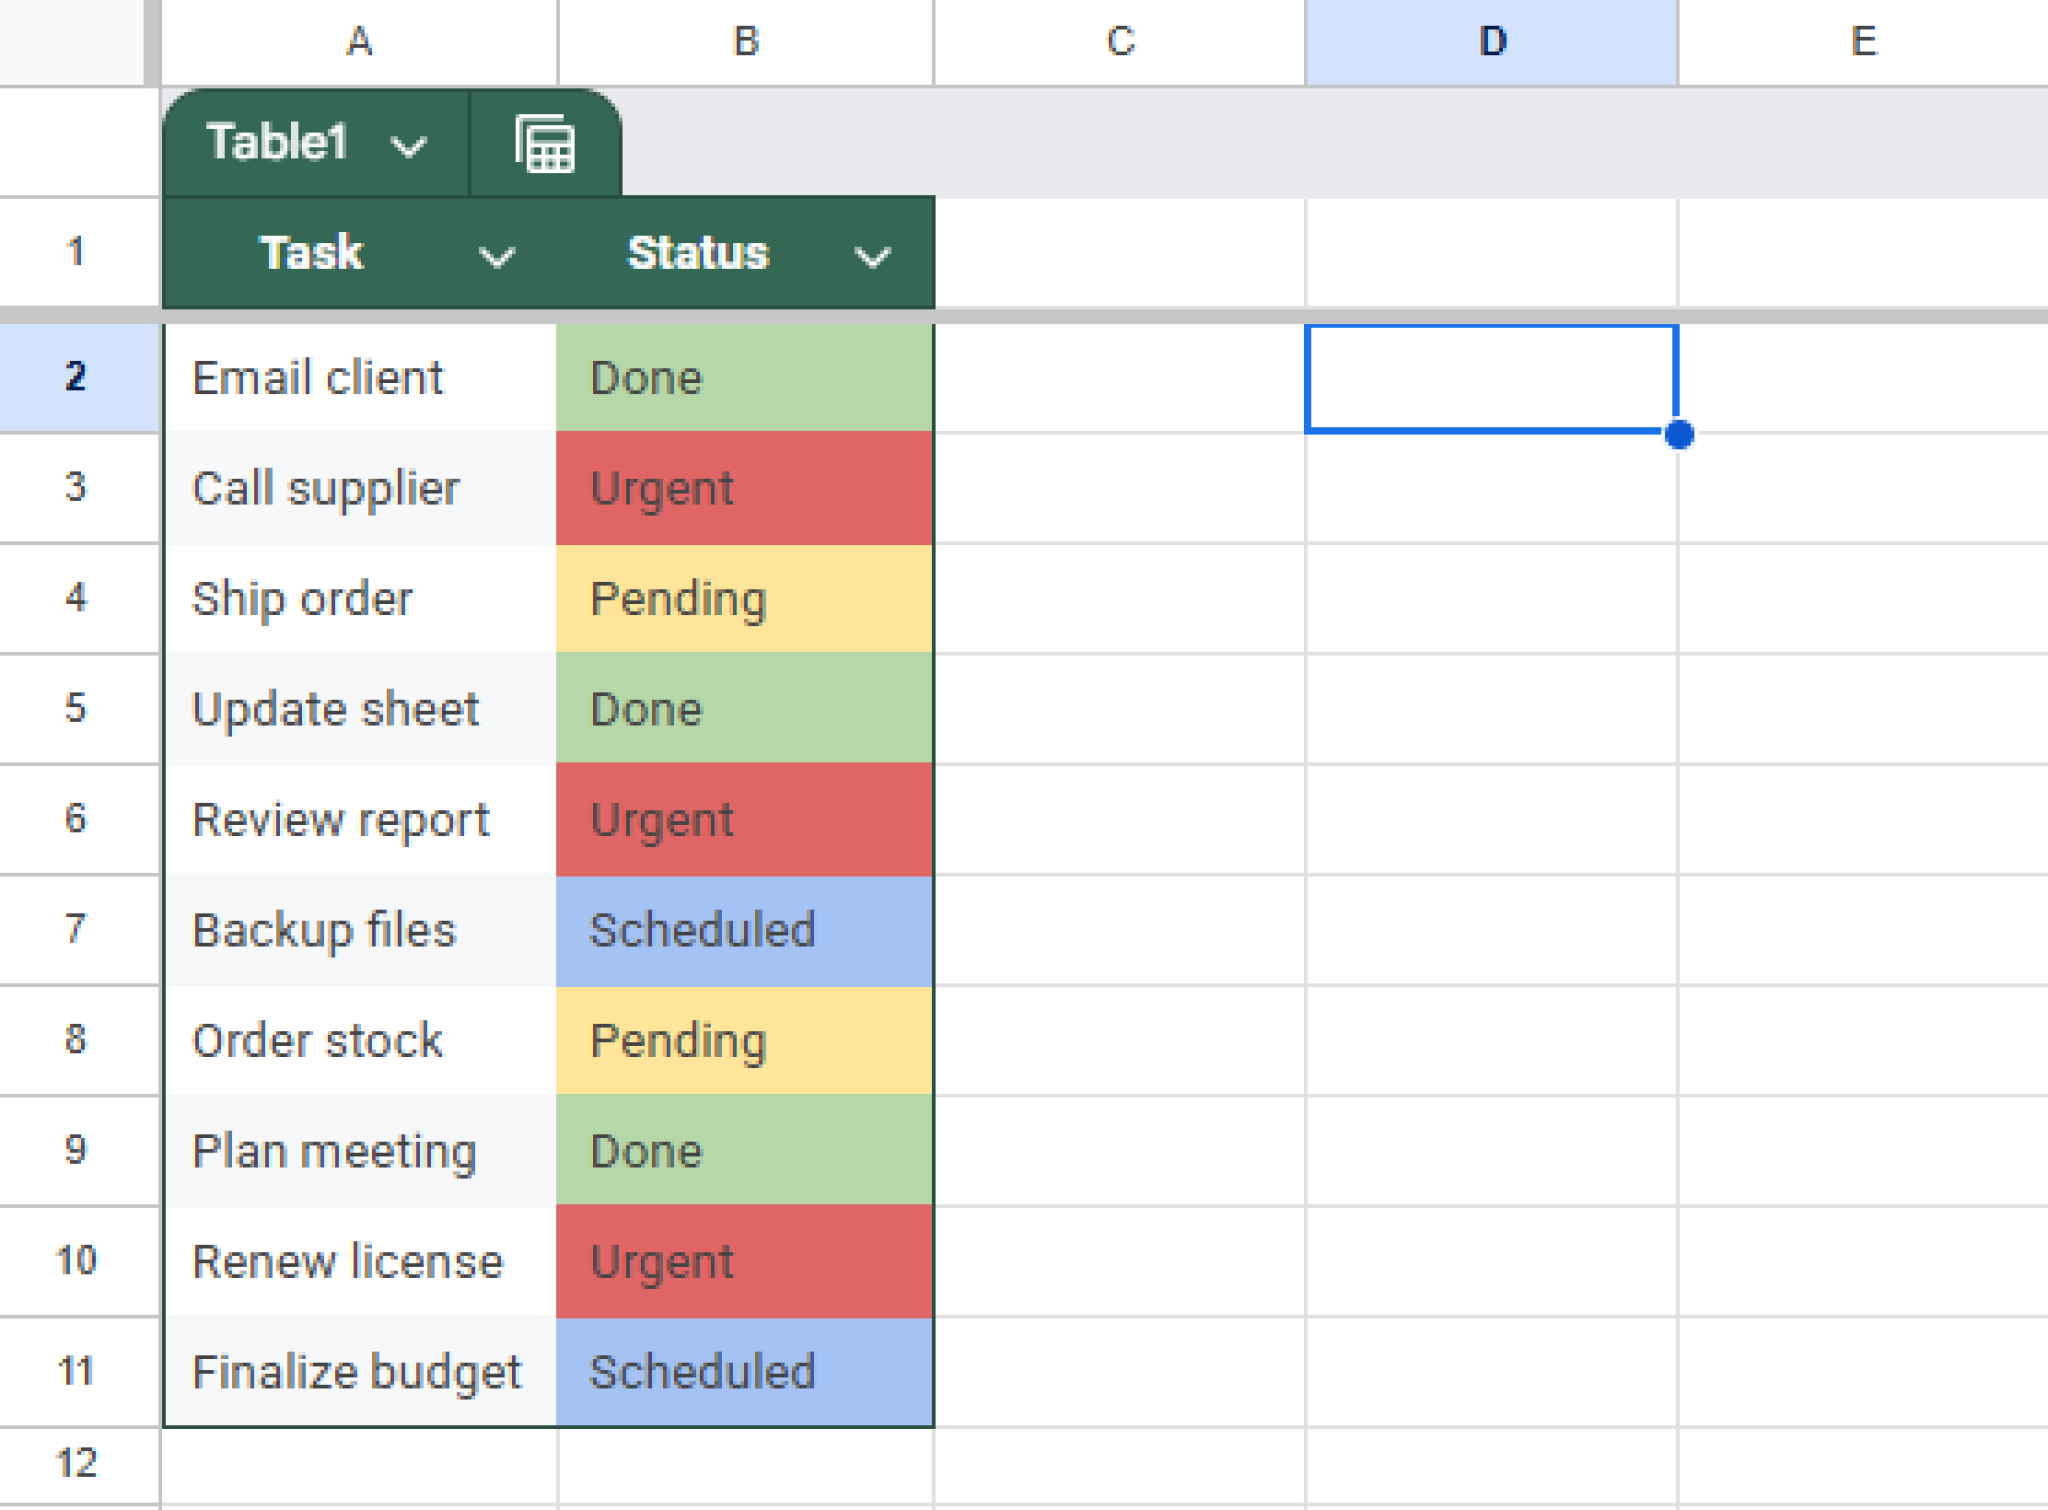Viewport: 2048px width, 1510px height.
Task: Select column D header
Action: (x=1490, y=42)
